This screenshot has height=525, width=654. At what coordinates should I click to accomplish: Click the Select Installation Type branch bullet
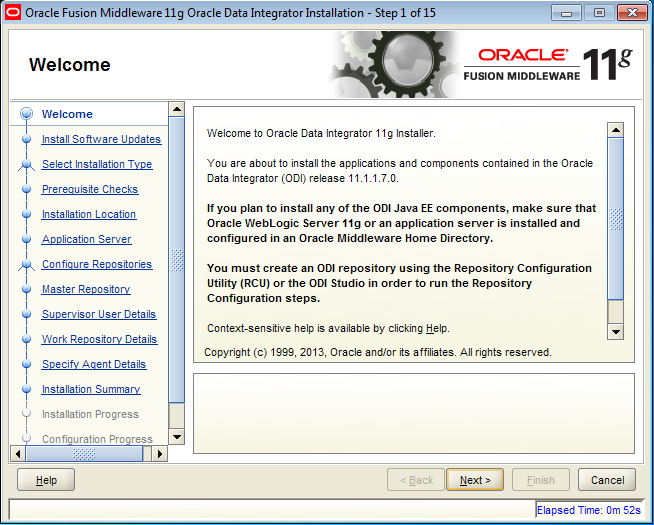(x=26, y=164)
